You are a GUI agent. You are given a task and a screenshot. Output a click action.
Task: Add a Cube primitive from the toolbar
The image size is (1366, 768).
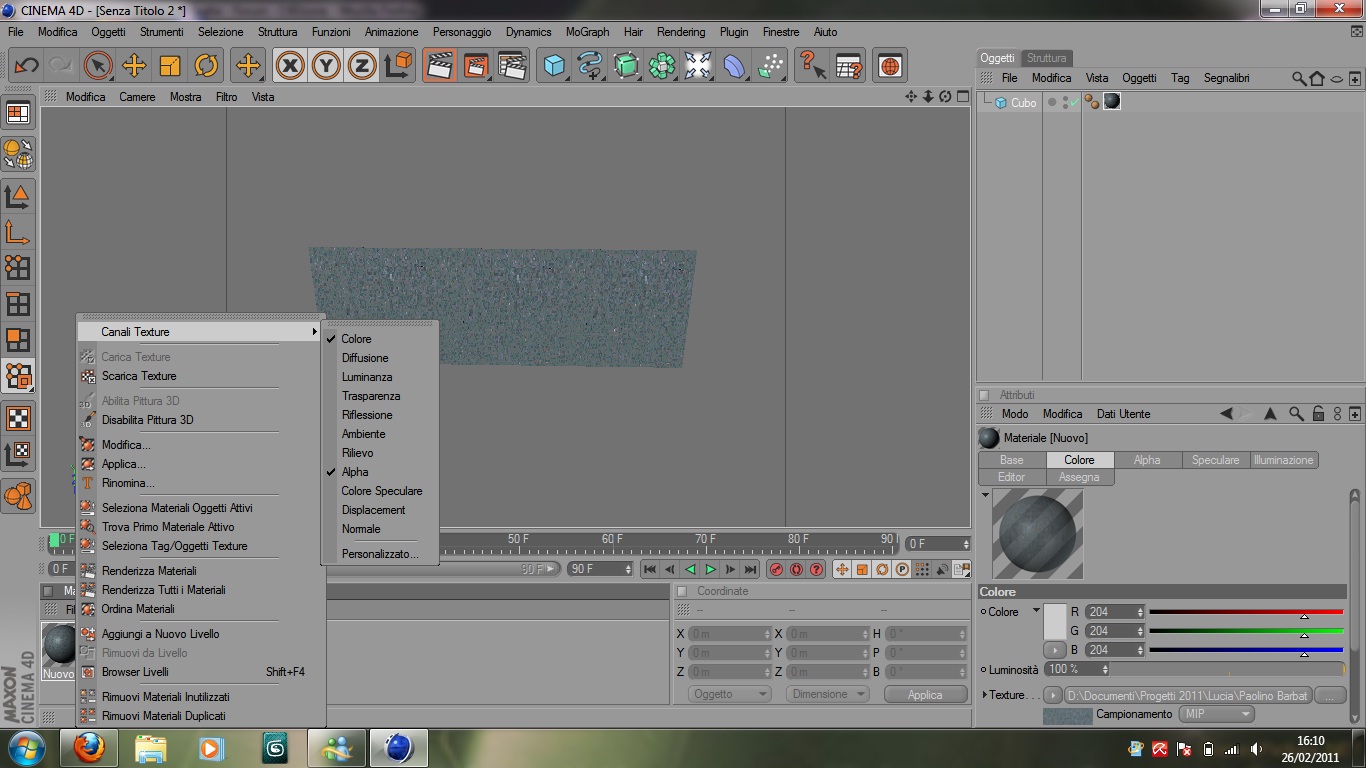553,66
